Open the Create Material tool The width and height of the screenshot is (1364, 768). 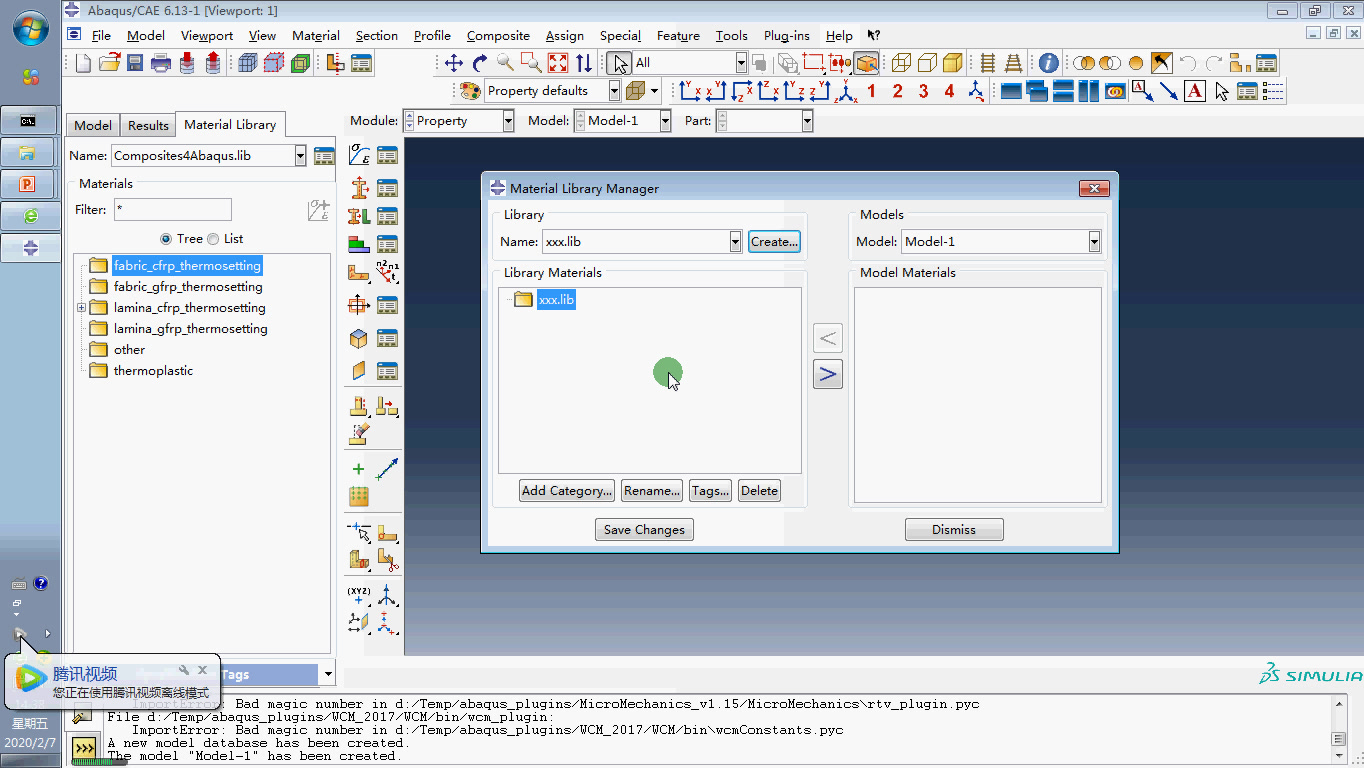click(x=360, y=155)
